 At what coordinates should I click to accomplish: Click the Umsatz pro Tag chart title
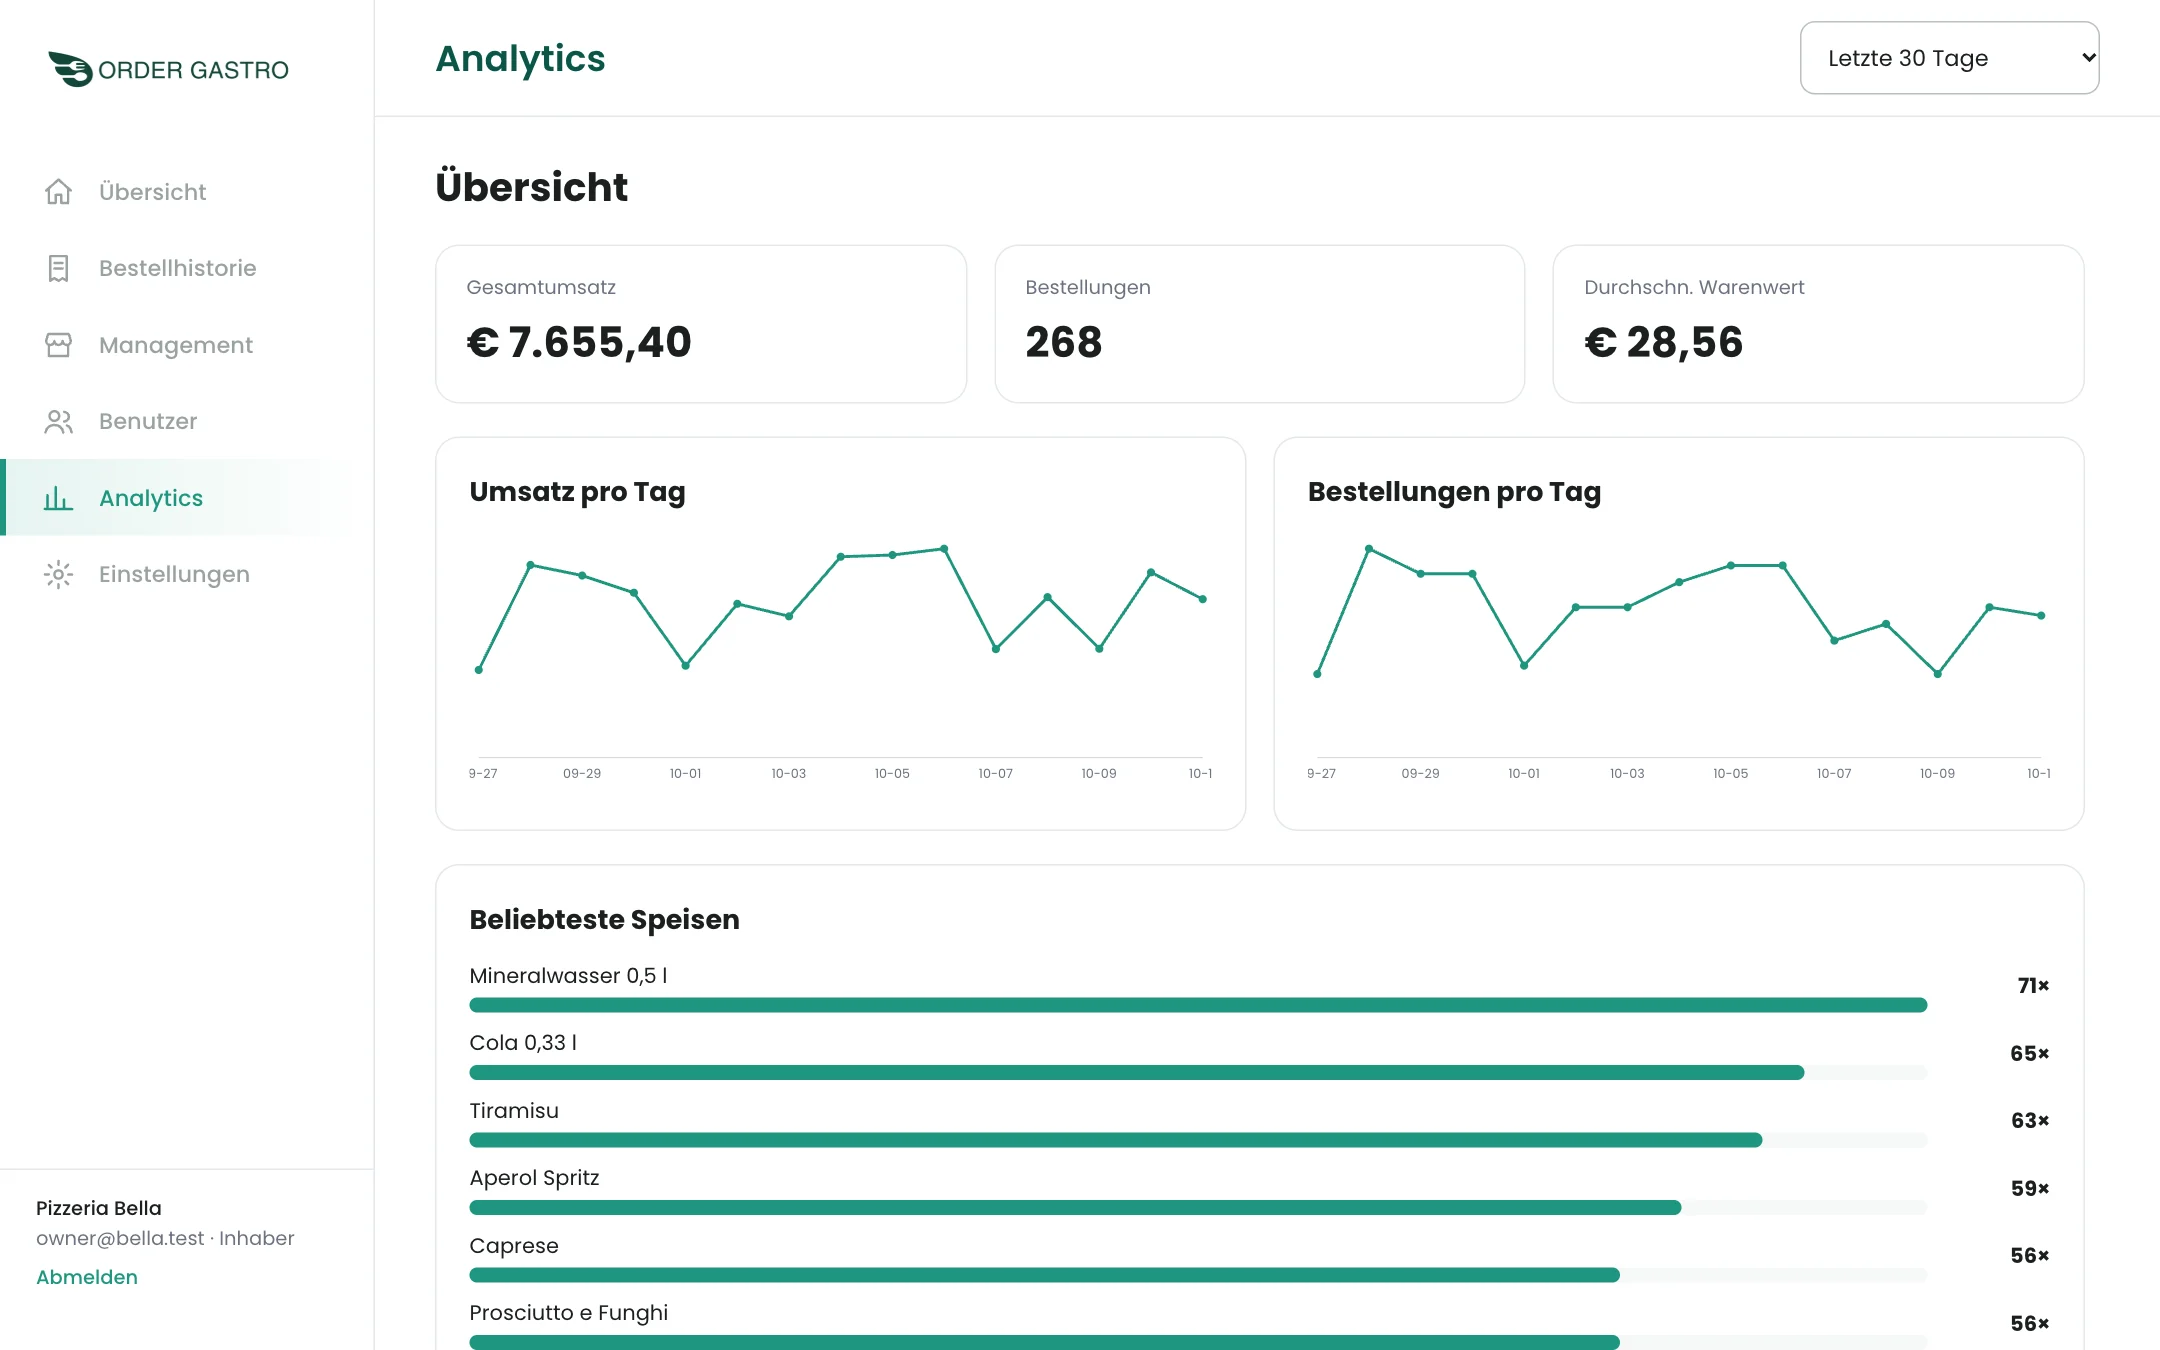point(577,492)
